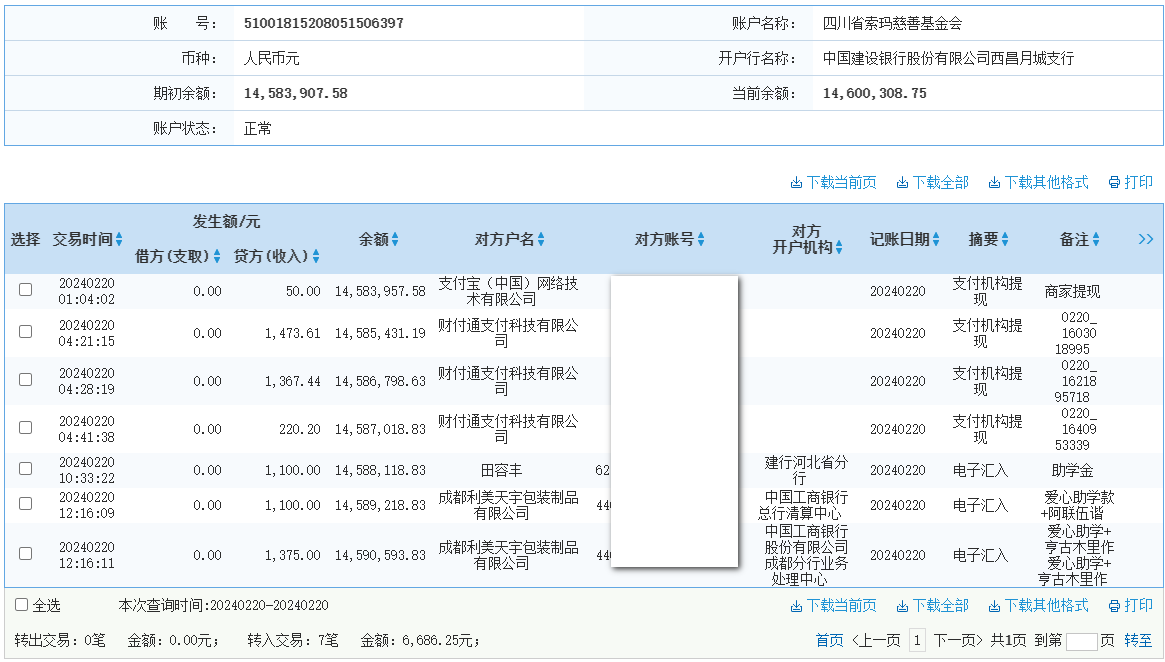Screen dimensions: 1165x662
Task: Click the top 打印 print link
Action: [x=1130, y=182]
